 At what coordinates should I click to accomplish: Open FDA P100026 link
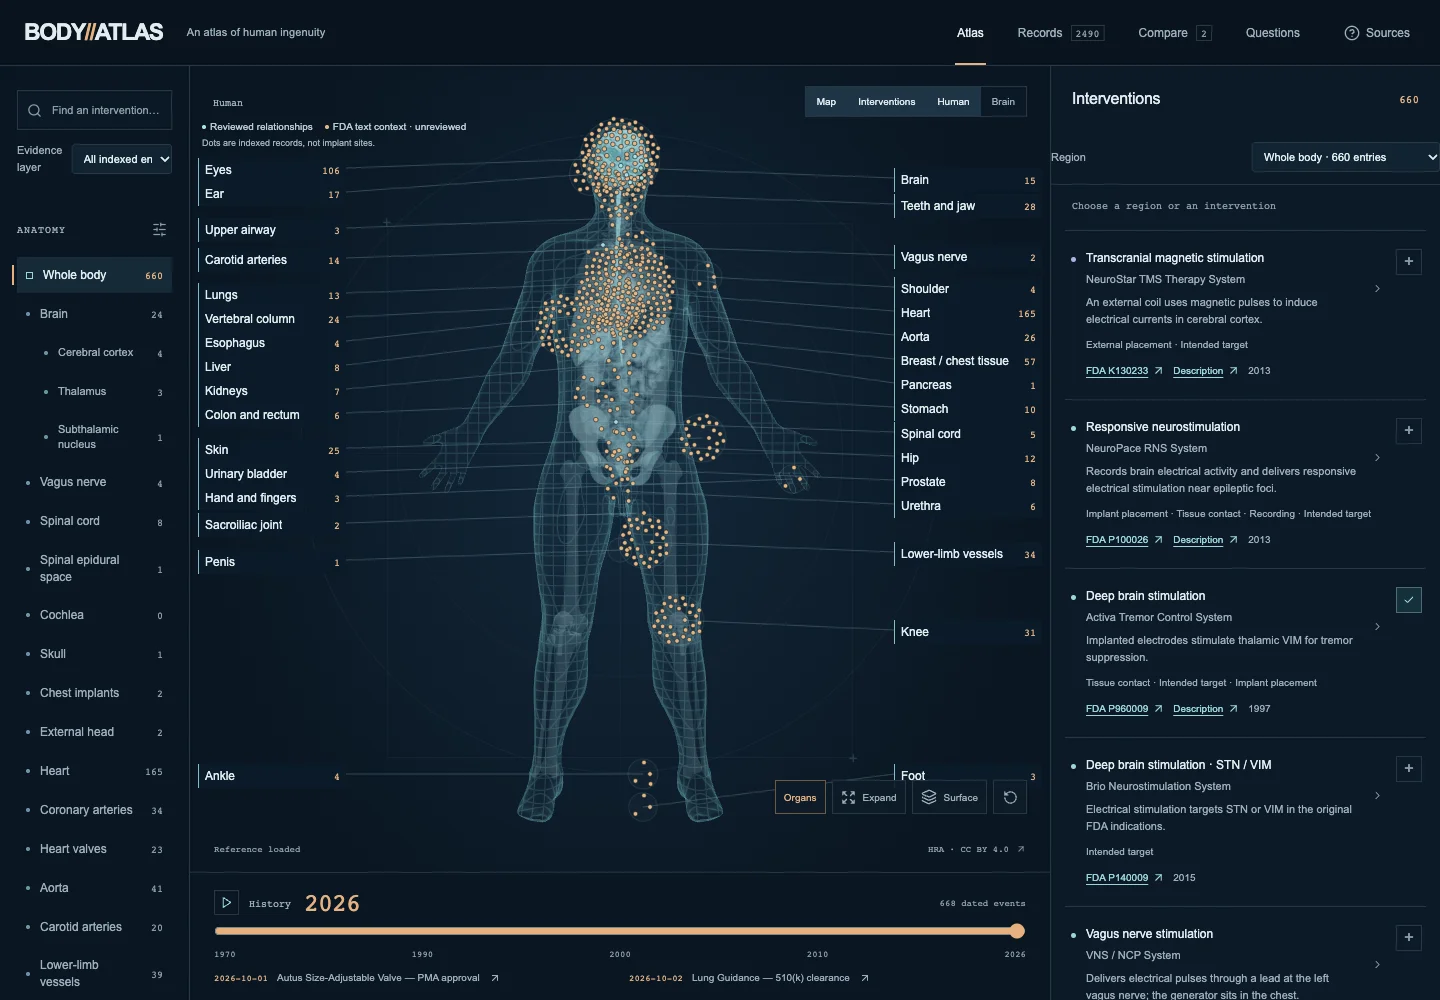[1117, 540]
